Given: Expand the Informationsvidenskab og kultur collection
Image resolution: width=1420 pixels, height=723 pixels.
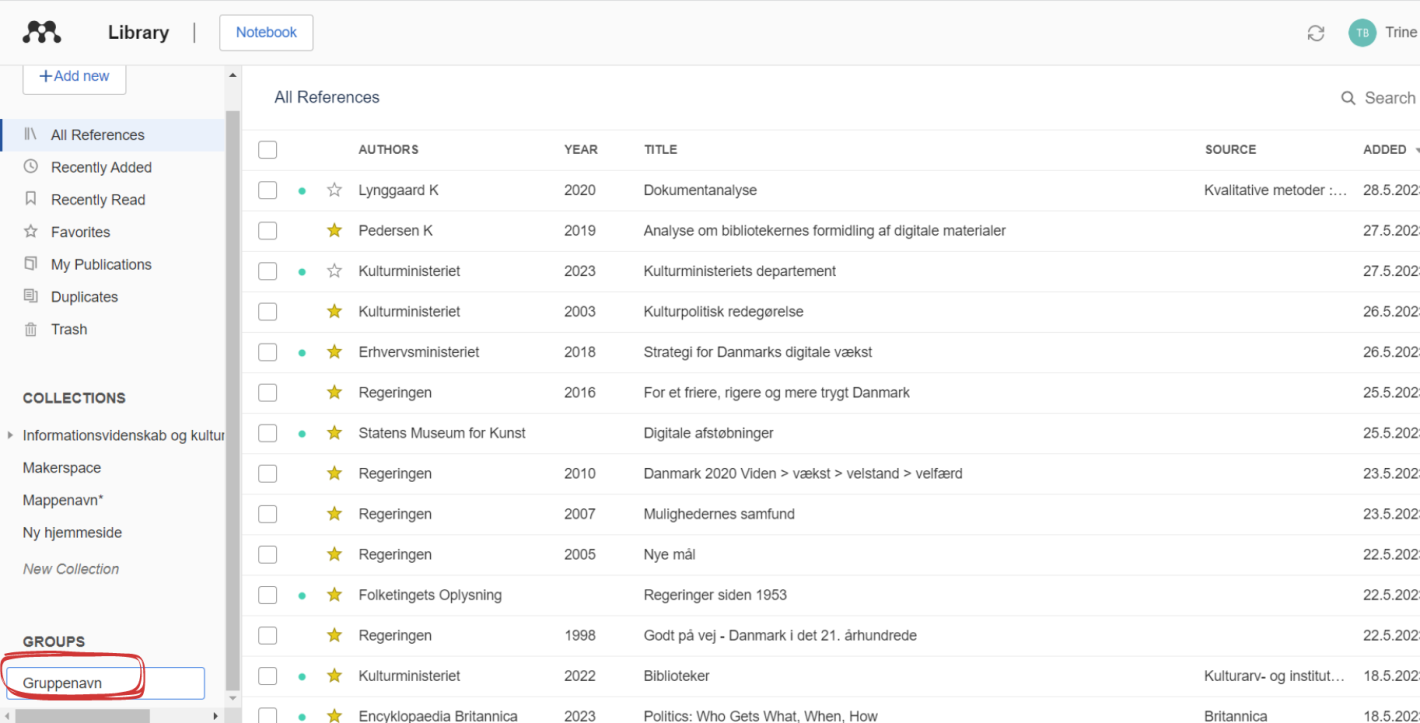Looking at the screenshot, I should tap(10, 435).
